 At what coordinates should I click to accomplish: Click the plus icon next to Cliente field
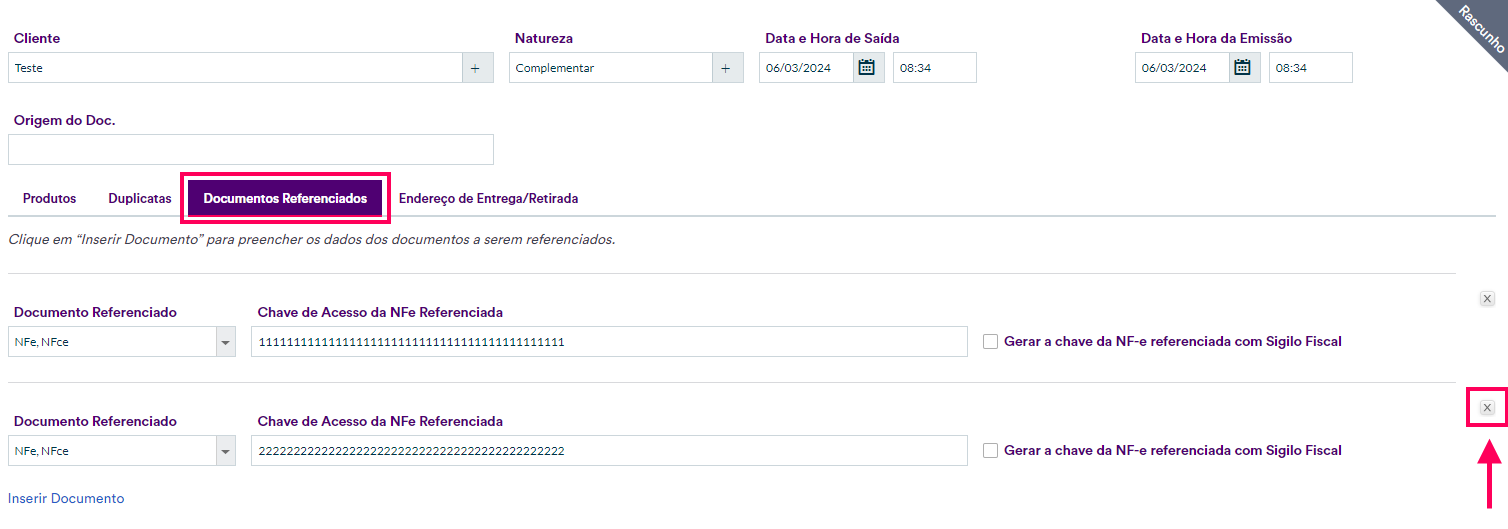point(477,68)
